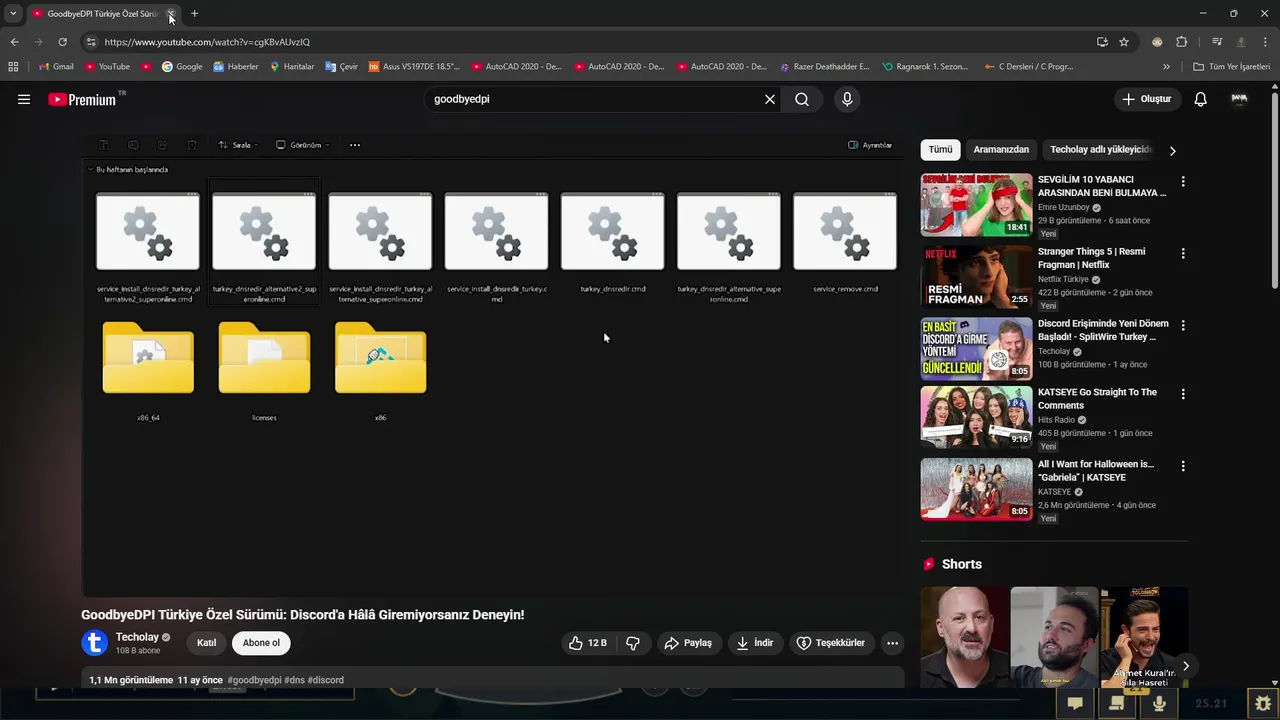
Task: Open options for the Emre Uzunboy video
Action: click(x=1183, y=181)
